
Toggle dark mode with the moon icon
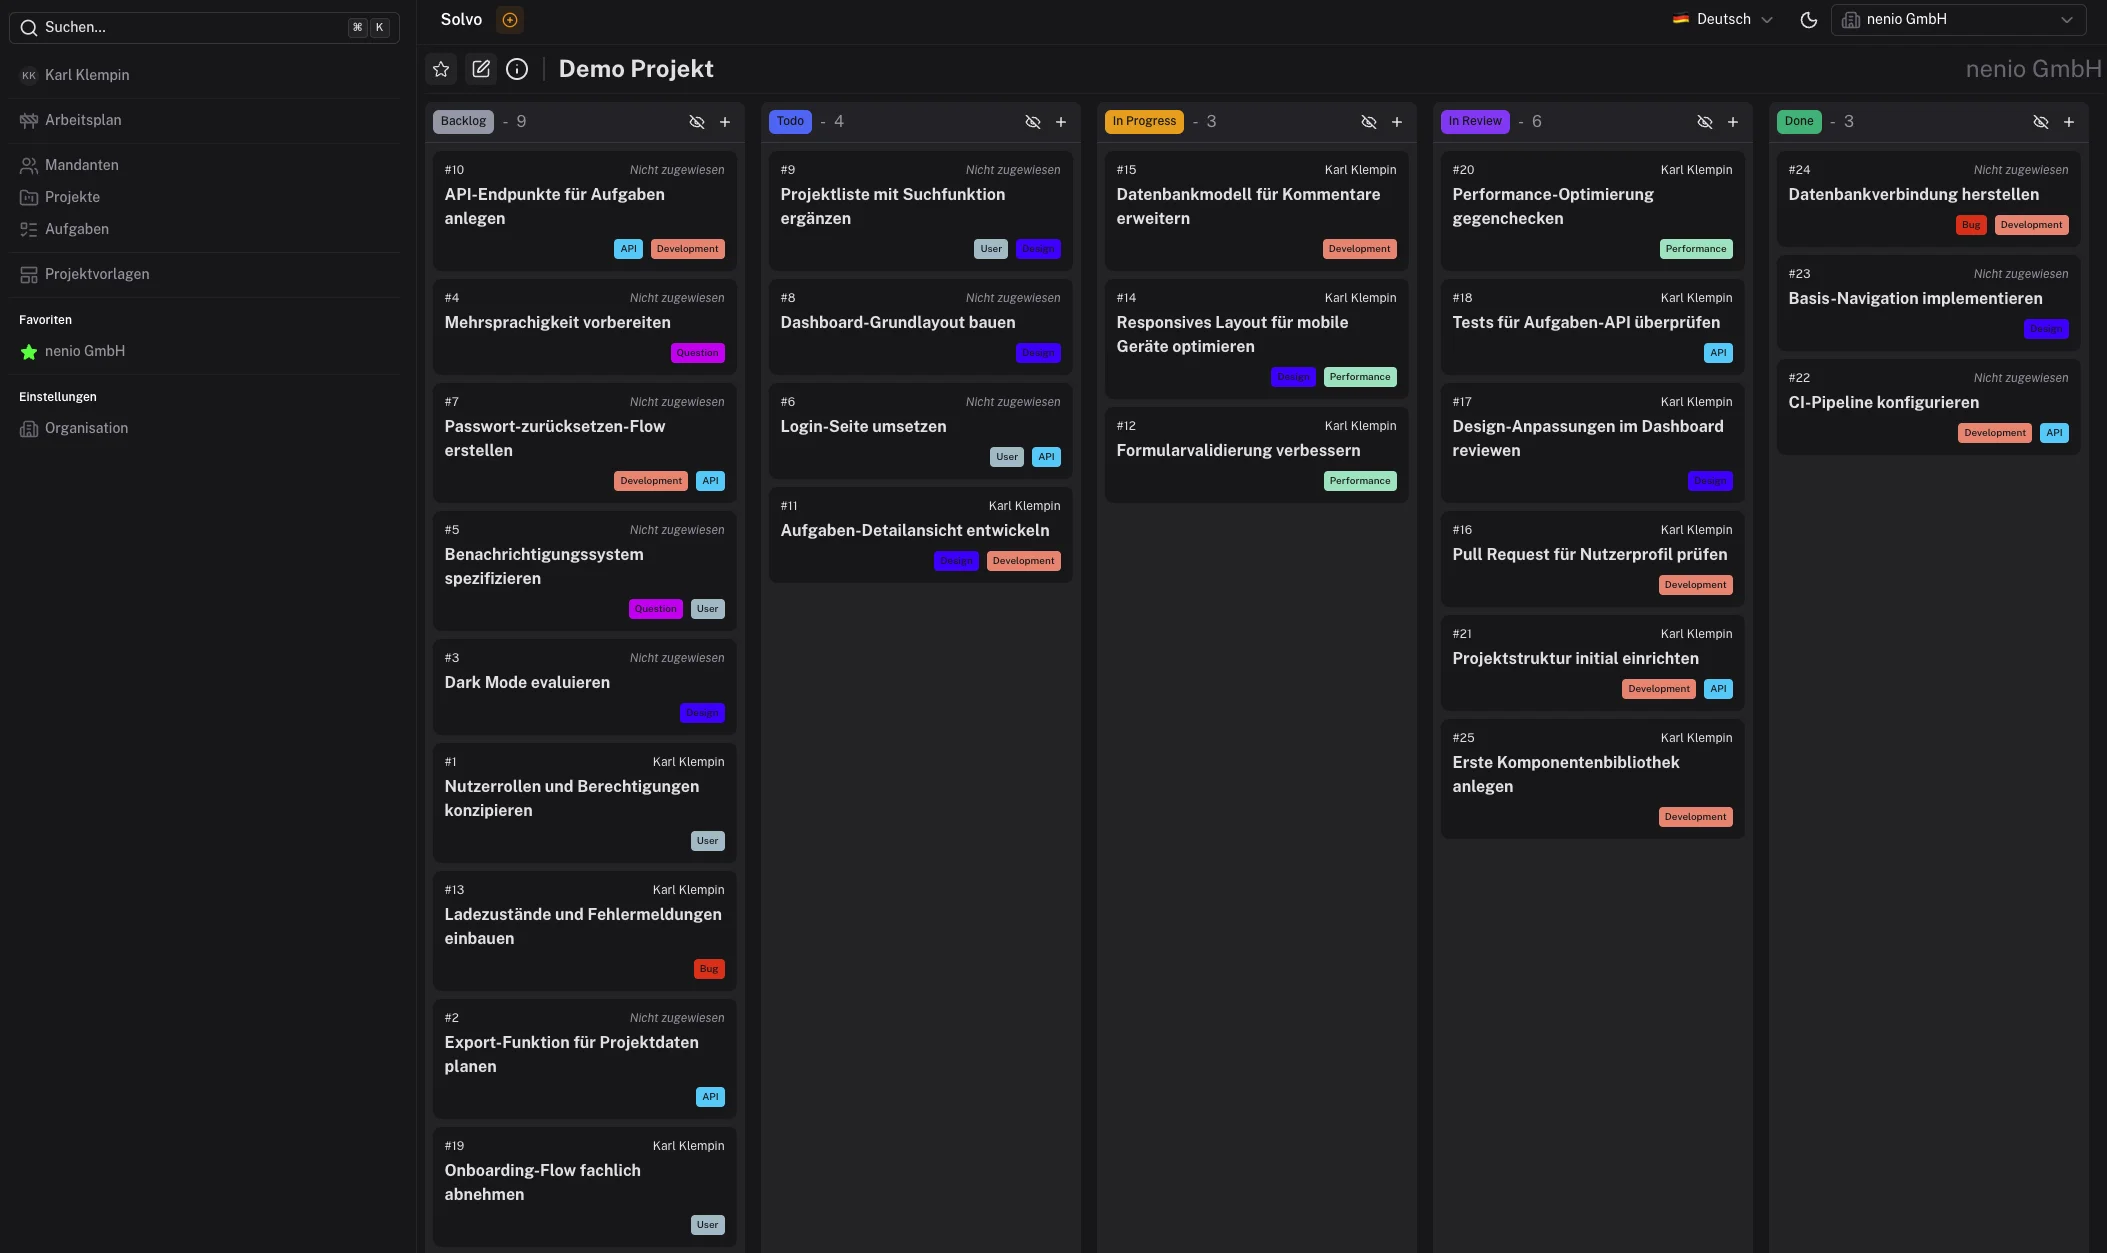pos(1809,19)
